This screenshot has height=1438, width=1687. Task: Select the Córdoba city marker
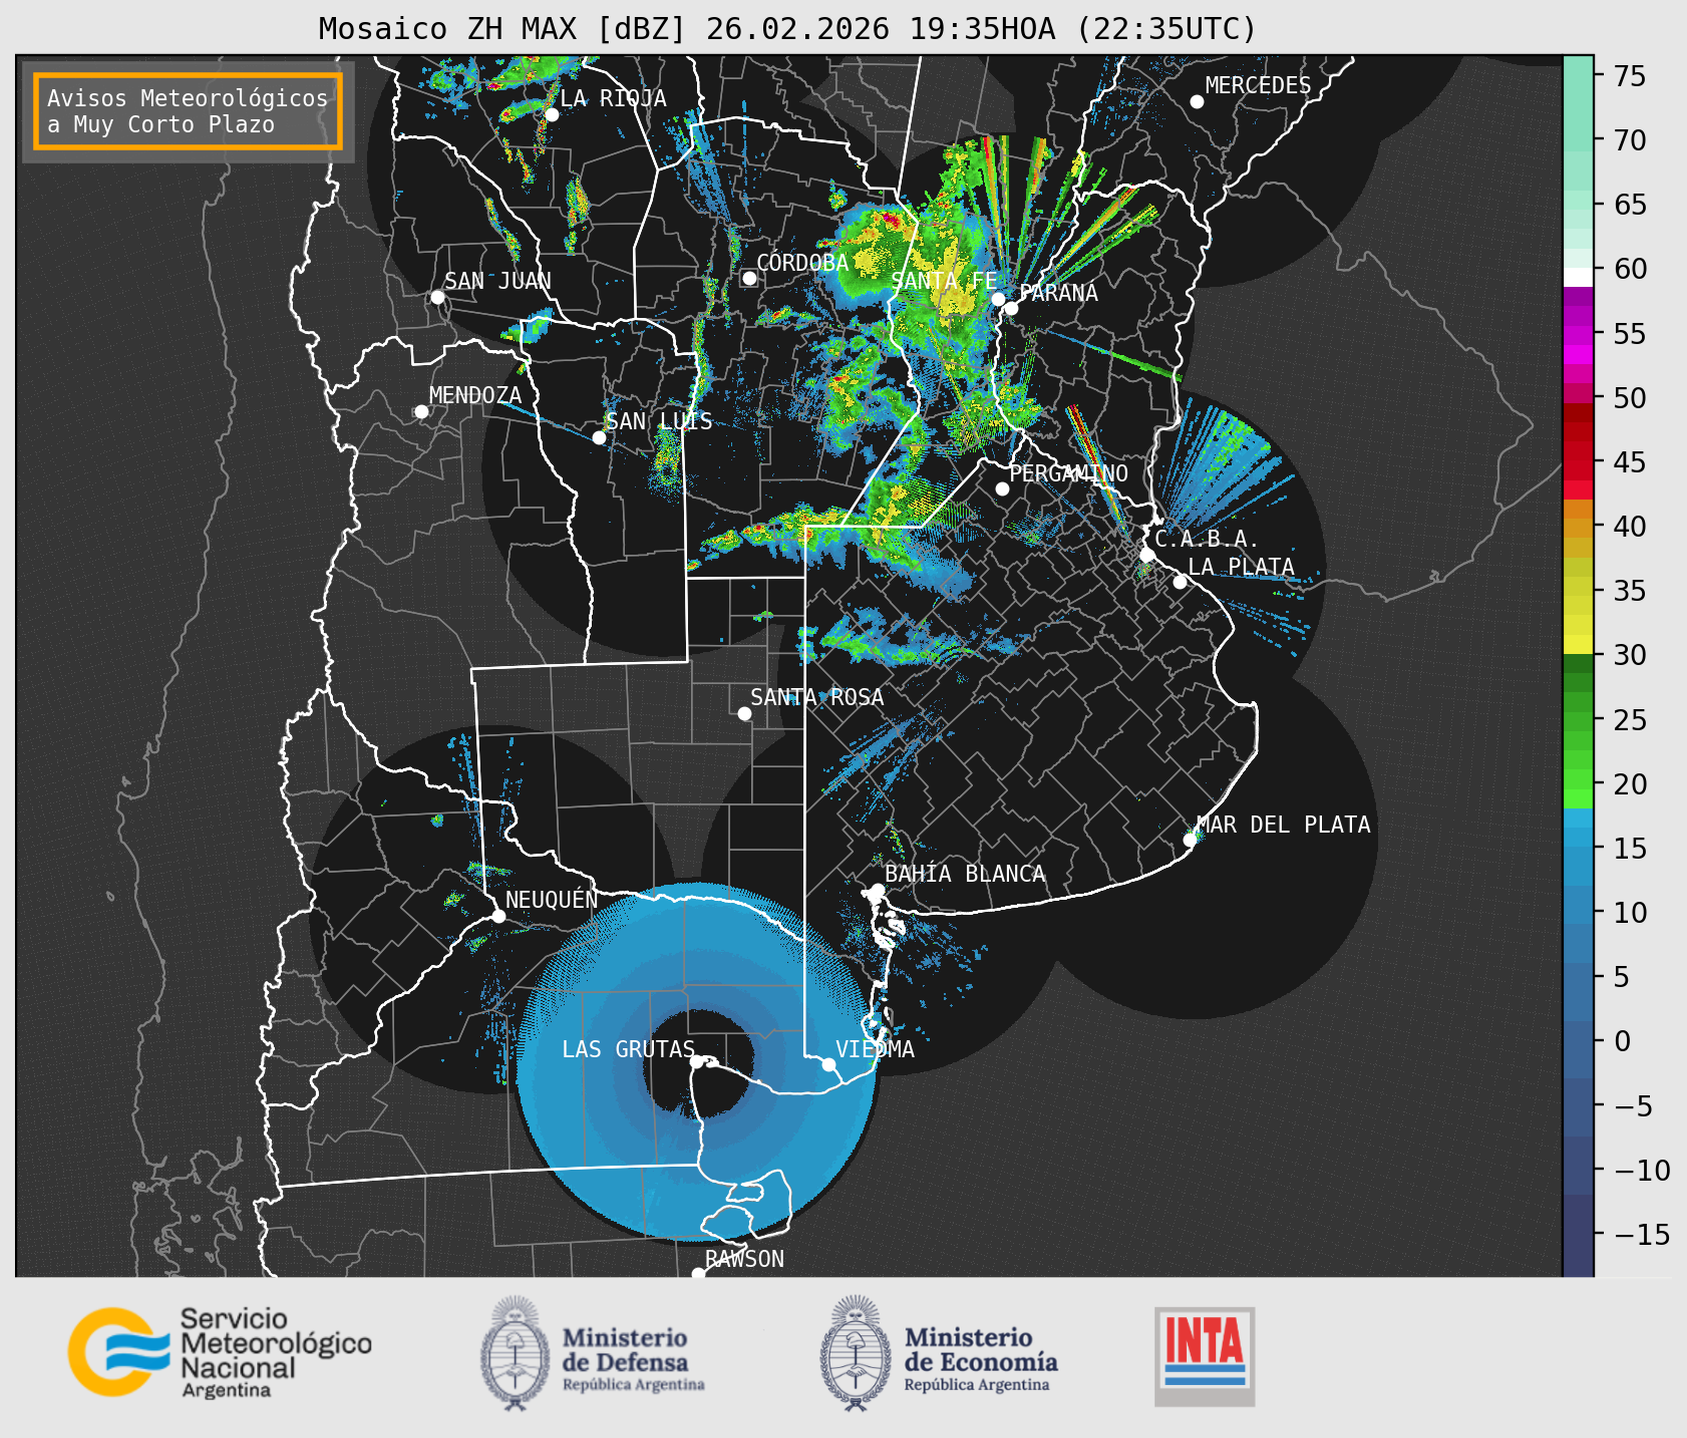pyautogui.click(x=749, y=278)
